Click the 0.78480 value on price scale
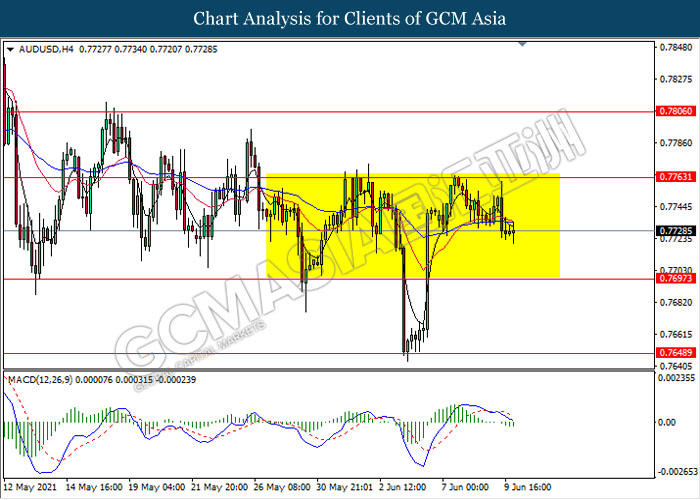Screen dimensions: 700x500 [672, 47]
